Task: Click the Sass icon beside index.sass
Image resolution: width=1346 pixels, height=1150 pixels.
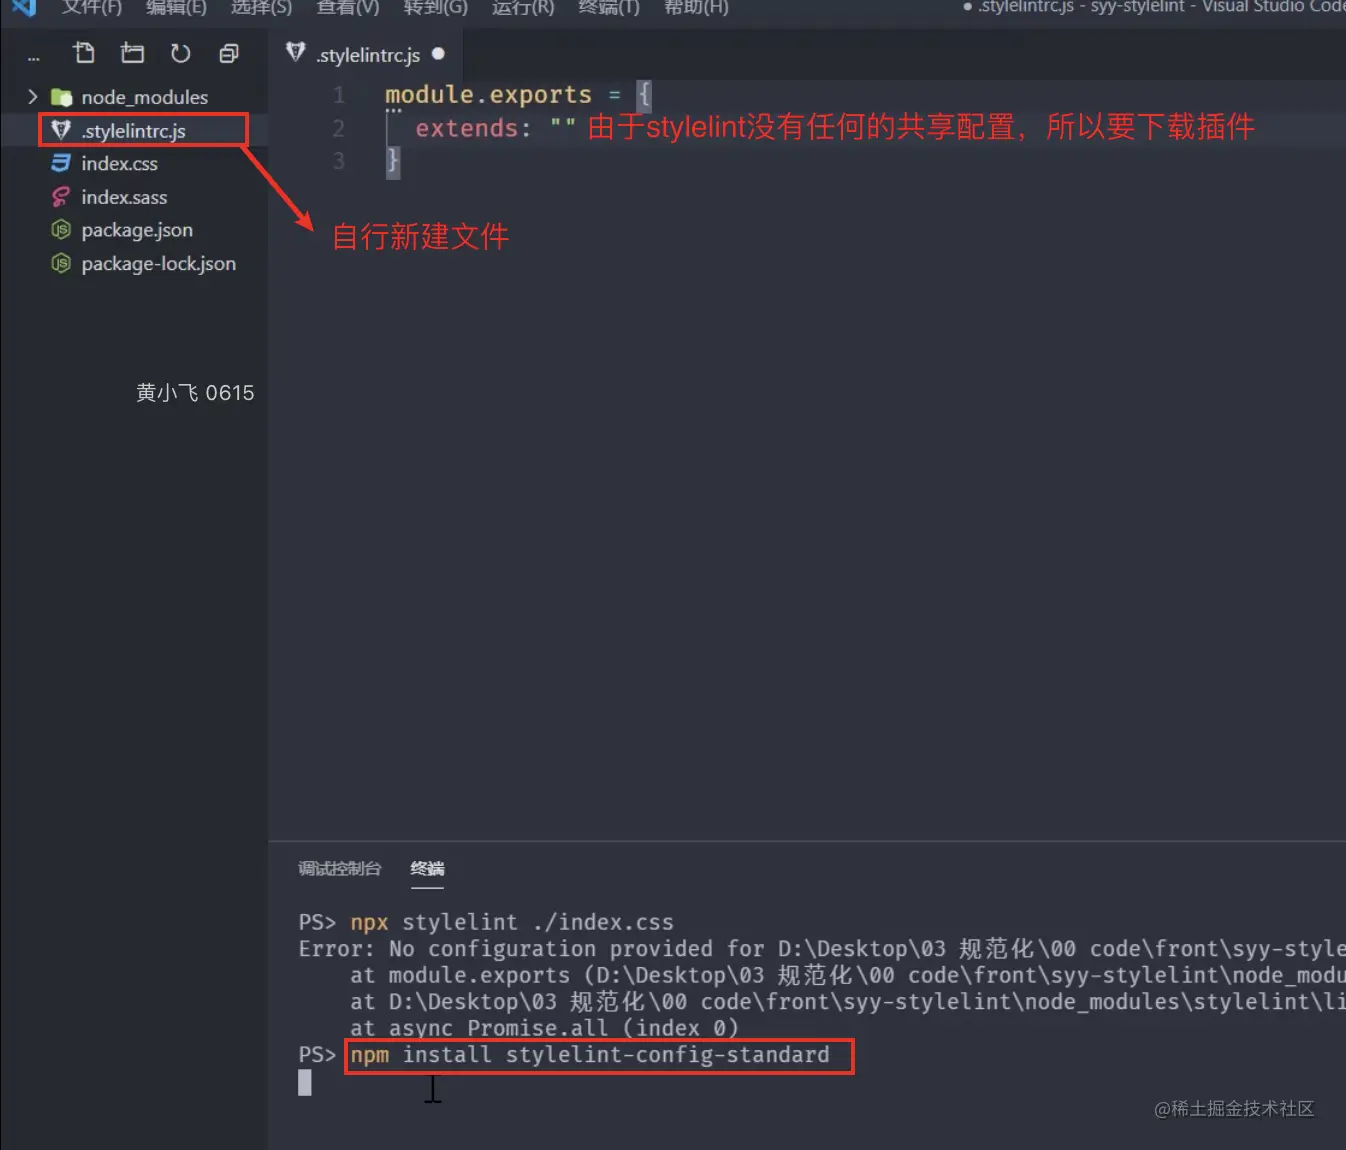Action: tap(61, 197)
